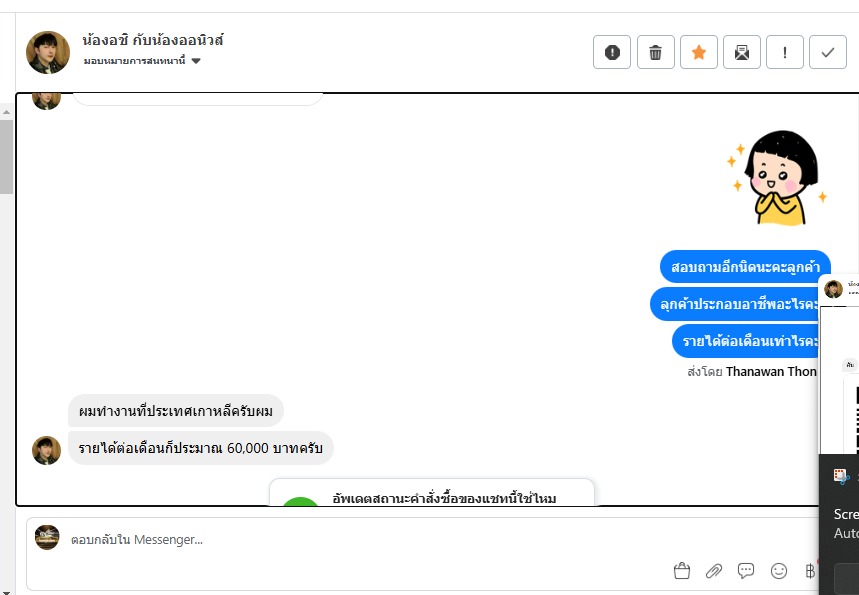The width and height of the screenshot is (859, 595).
Task: Click the dropdown arrow beside มอบหมายการสนทนานี้
Action: coord(196,61)
